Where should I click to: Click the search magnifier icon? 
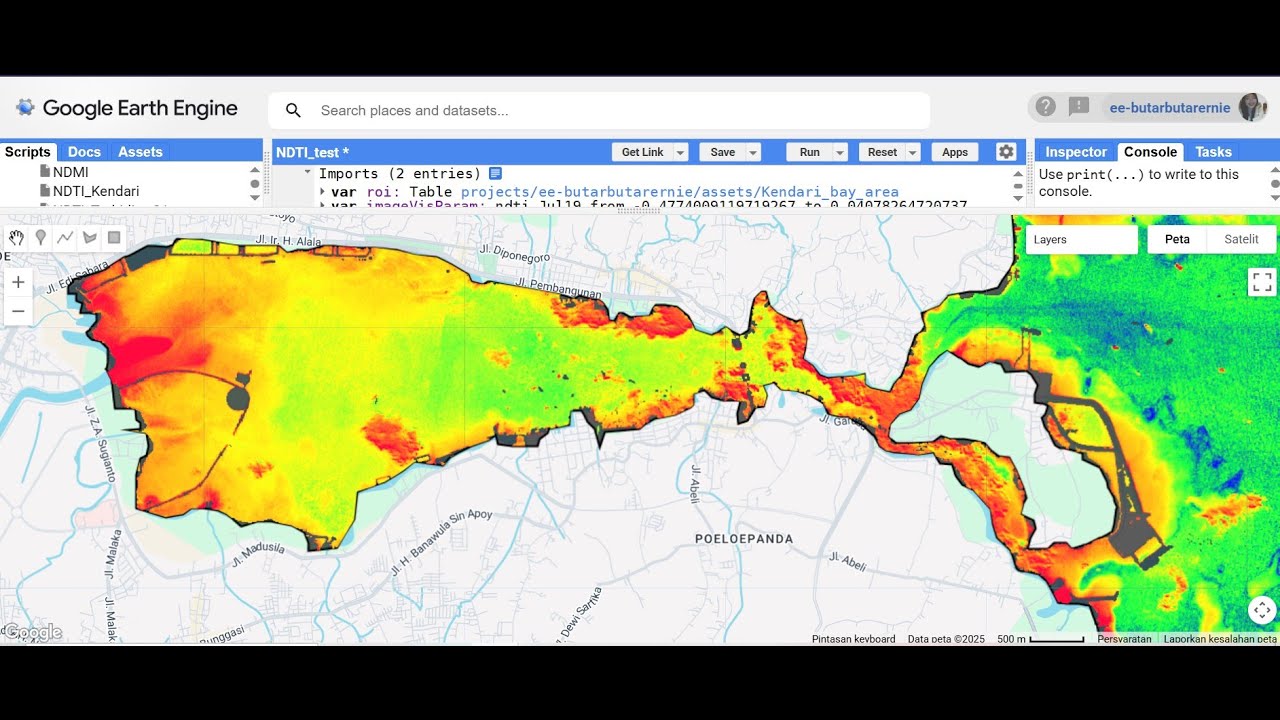click(x=293, y=110)
